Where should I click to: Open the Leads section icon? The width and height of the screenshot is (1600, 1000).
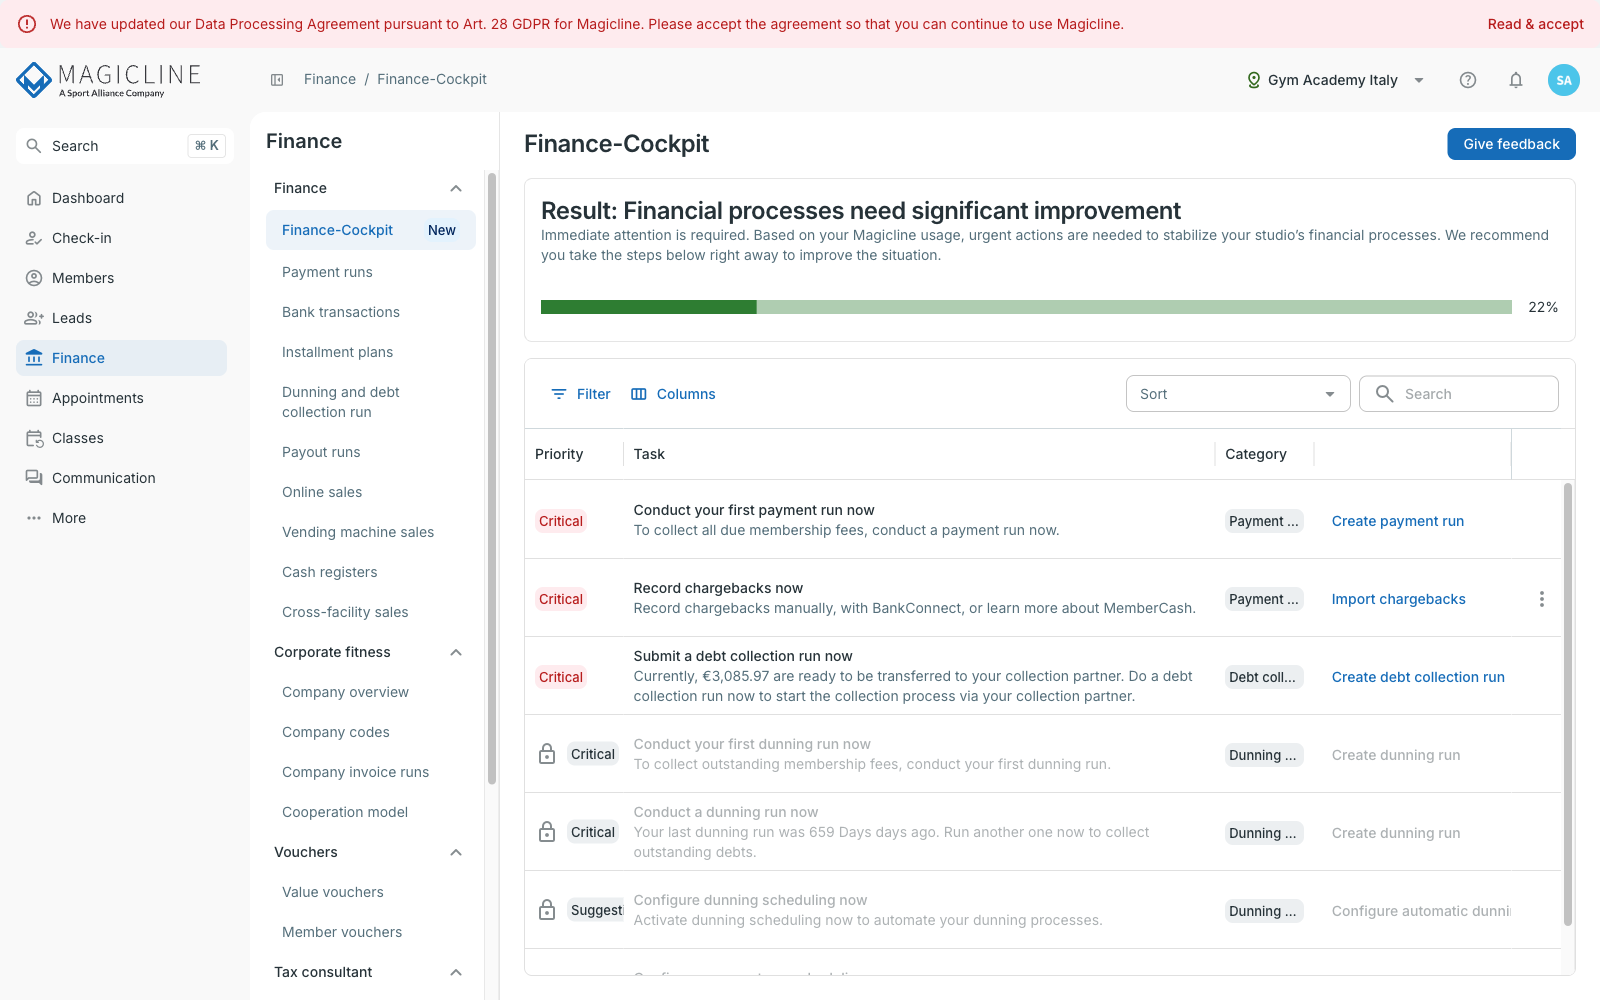click(x=34, y=318)
